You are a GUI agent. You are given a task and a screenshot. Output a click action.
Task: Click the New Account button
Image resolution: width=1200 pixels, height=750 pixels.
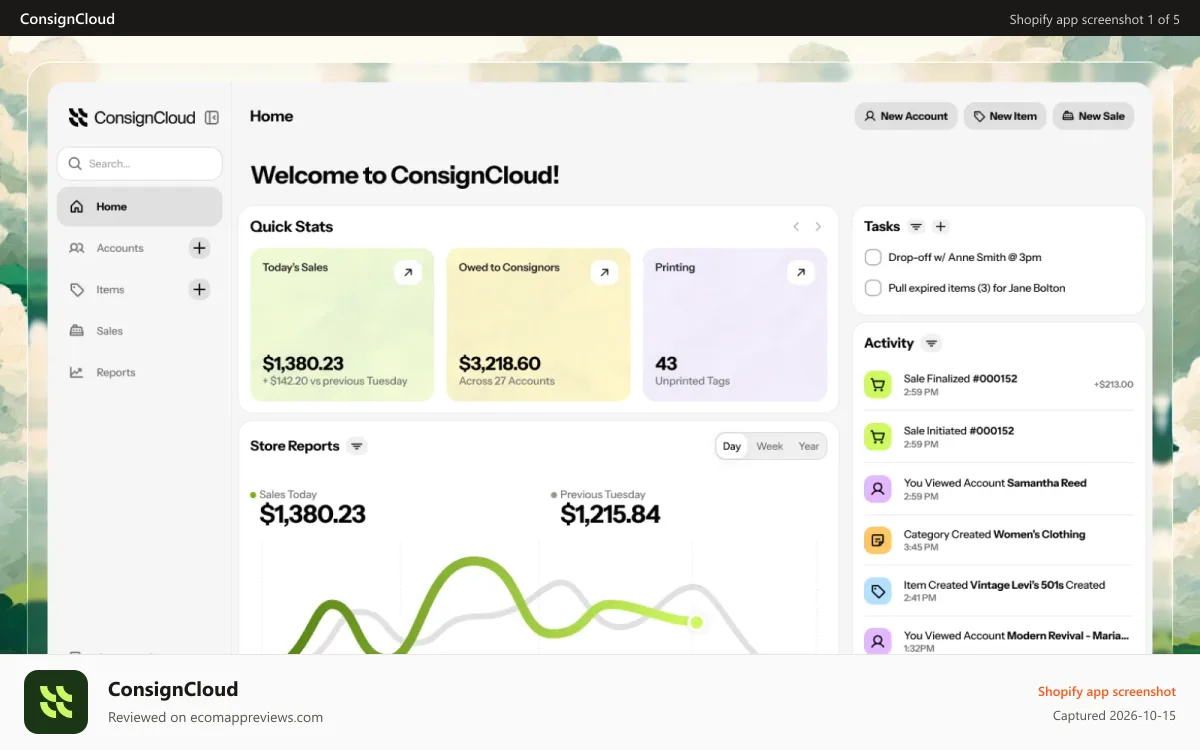(x=906, y=116)
